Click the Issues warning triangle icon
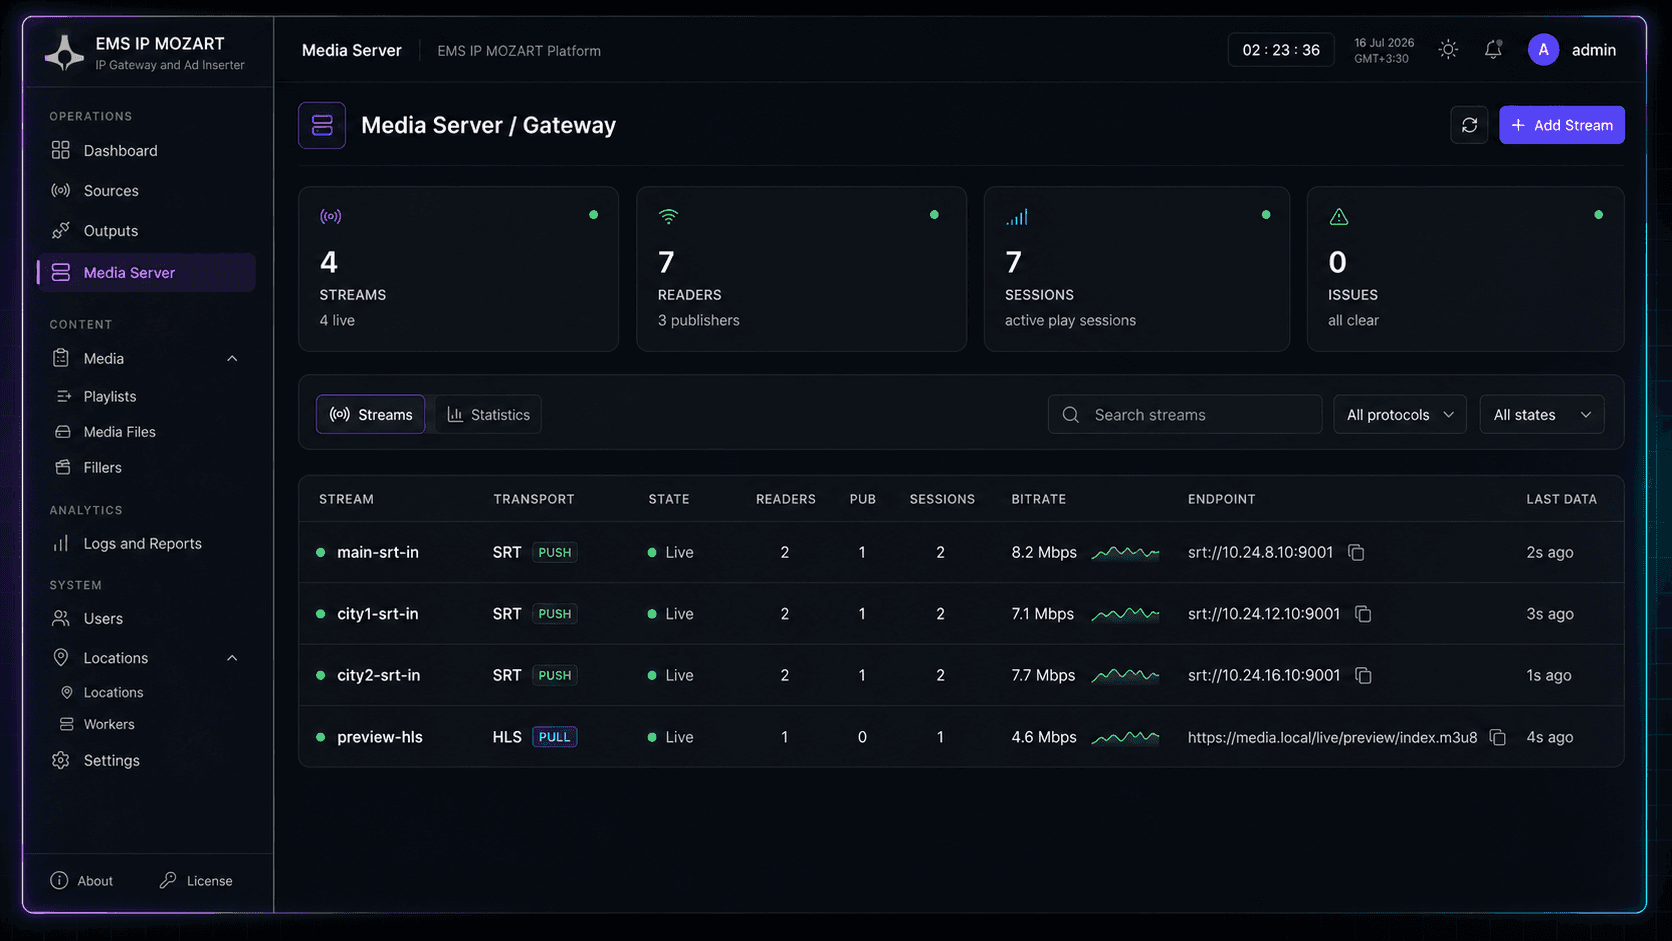 [1339, 217]
